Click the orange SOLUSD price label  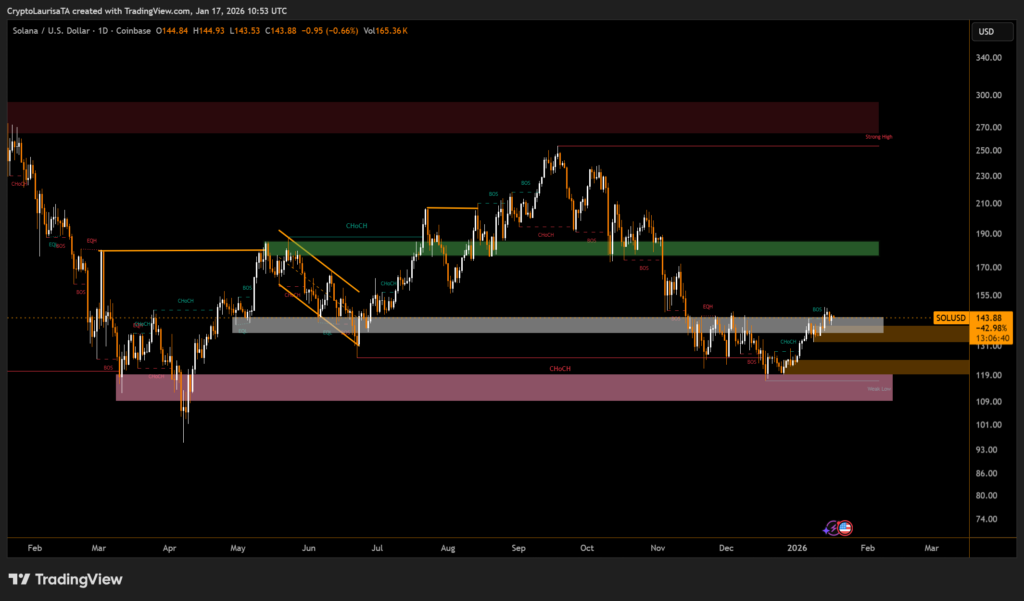(x=950, y=318)
